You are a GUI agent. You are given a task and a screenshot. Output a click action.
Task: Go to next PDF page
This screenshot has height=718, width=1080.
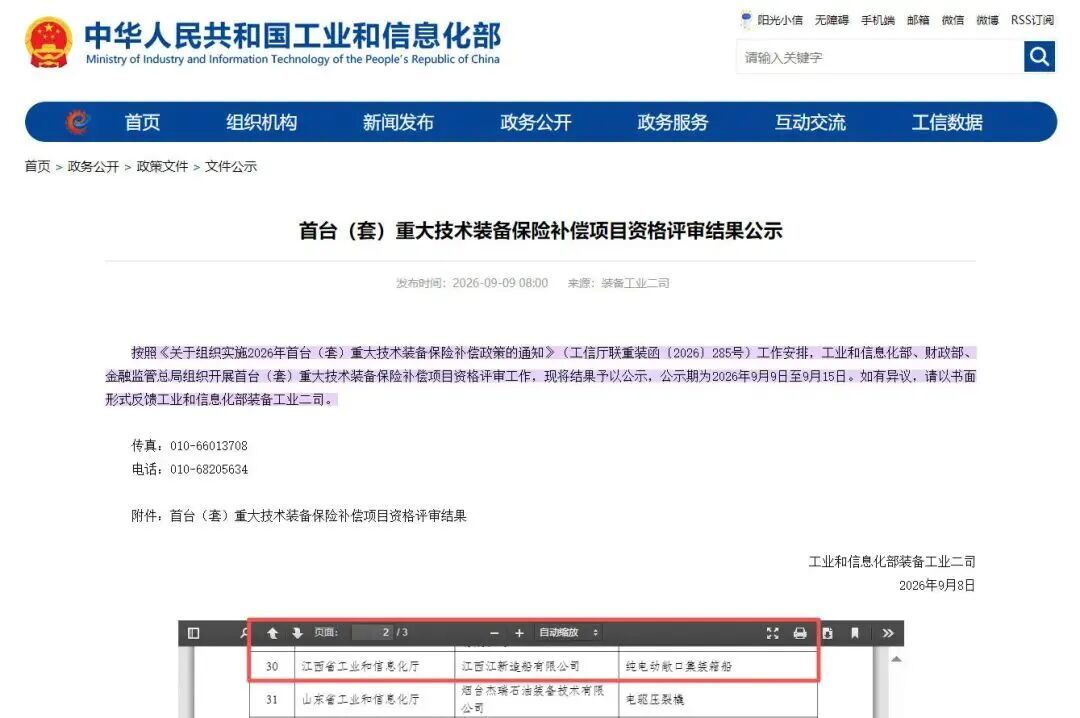[x=298, y=633]
